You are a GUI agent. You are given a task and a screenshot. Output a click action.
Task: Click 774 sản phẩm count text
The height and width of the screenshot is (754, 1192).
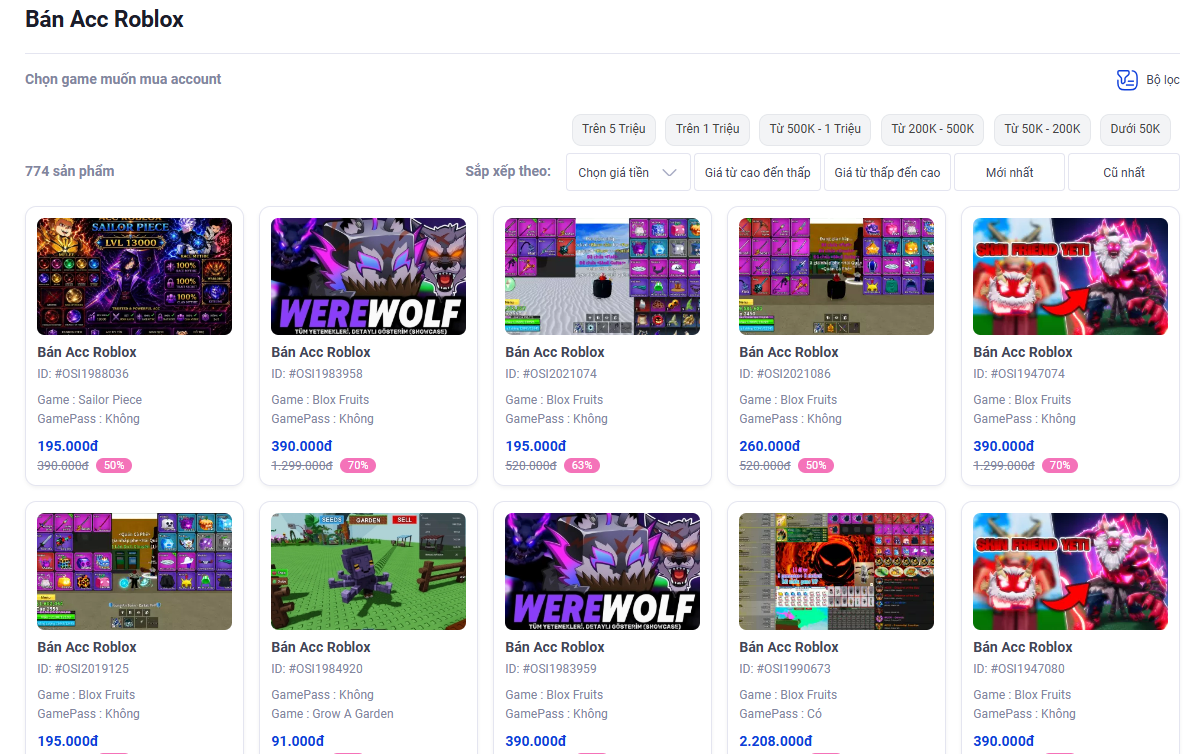pos(70,171)
